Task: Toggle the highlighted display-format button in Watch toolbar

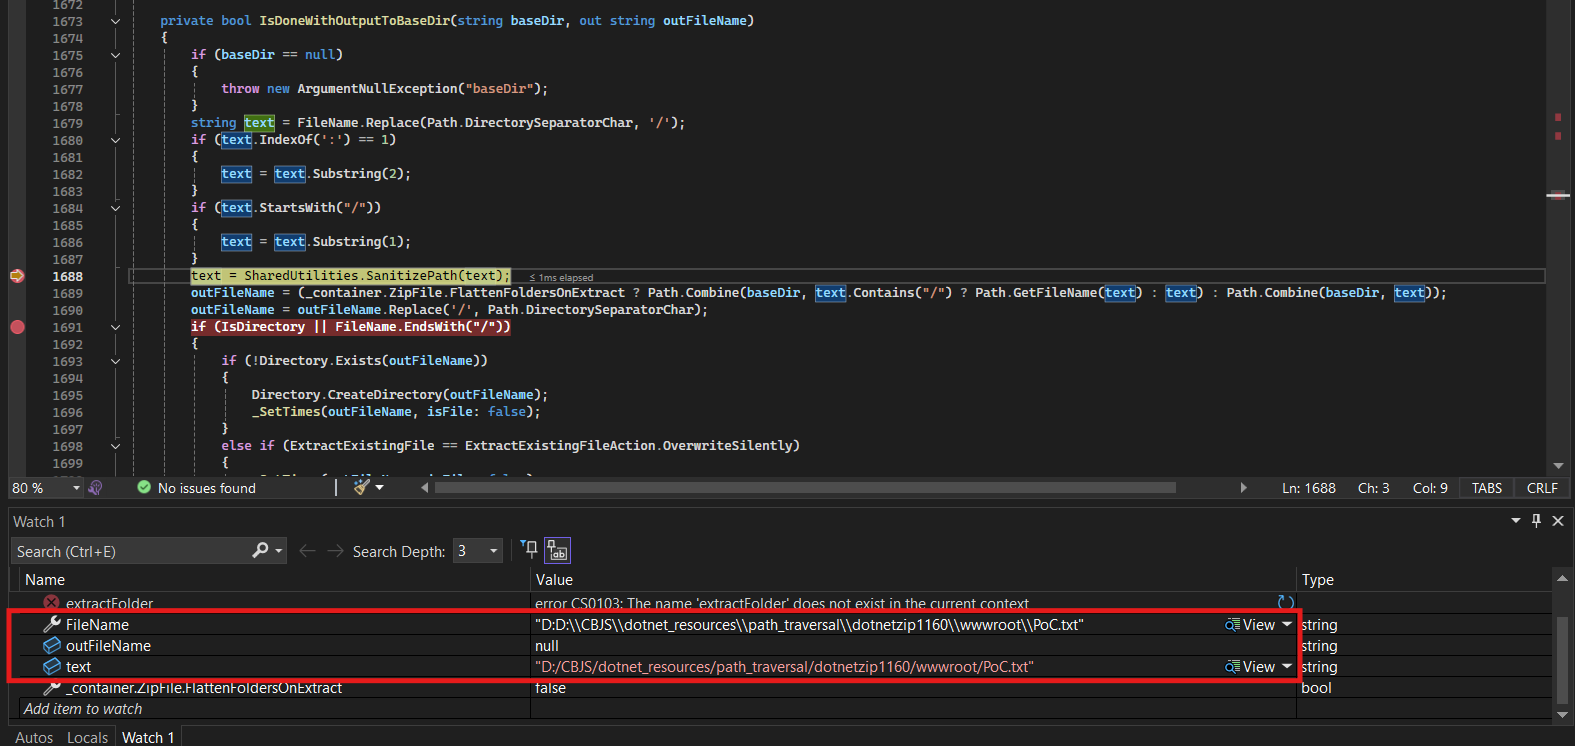Action: [x=557, y=551]
